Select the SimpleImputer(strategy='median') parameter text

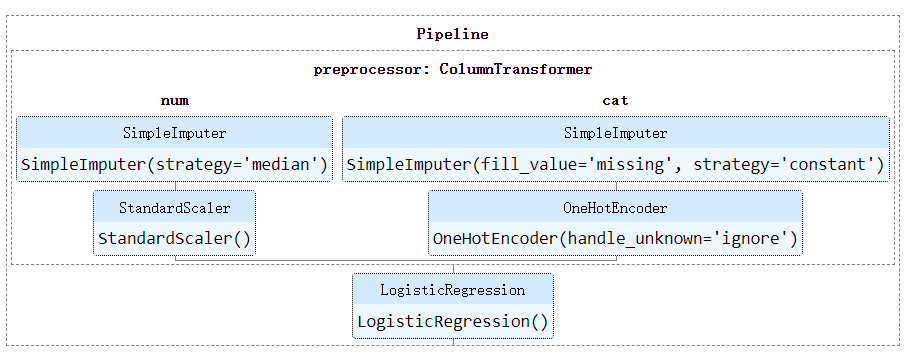point(174,165)
